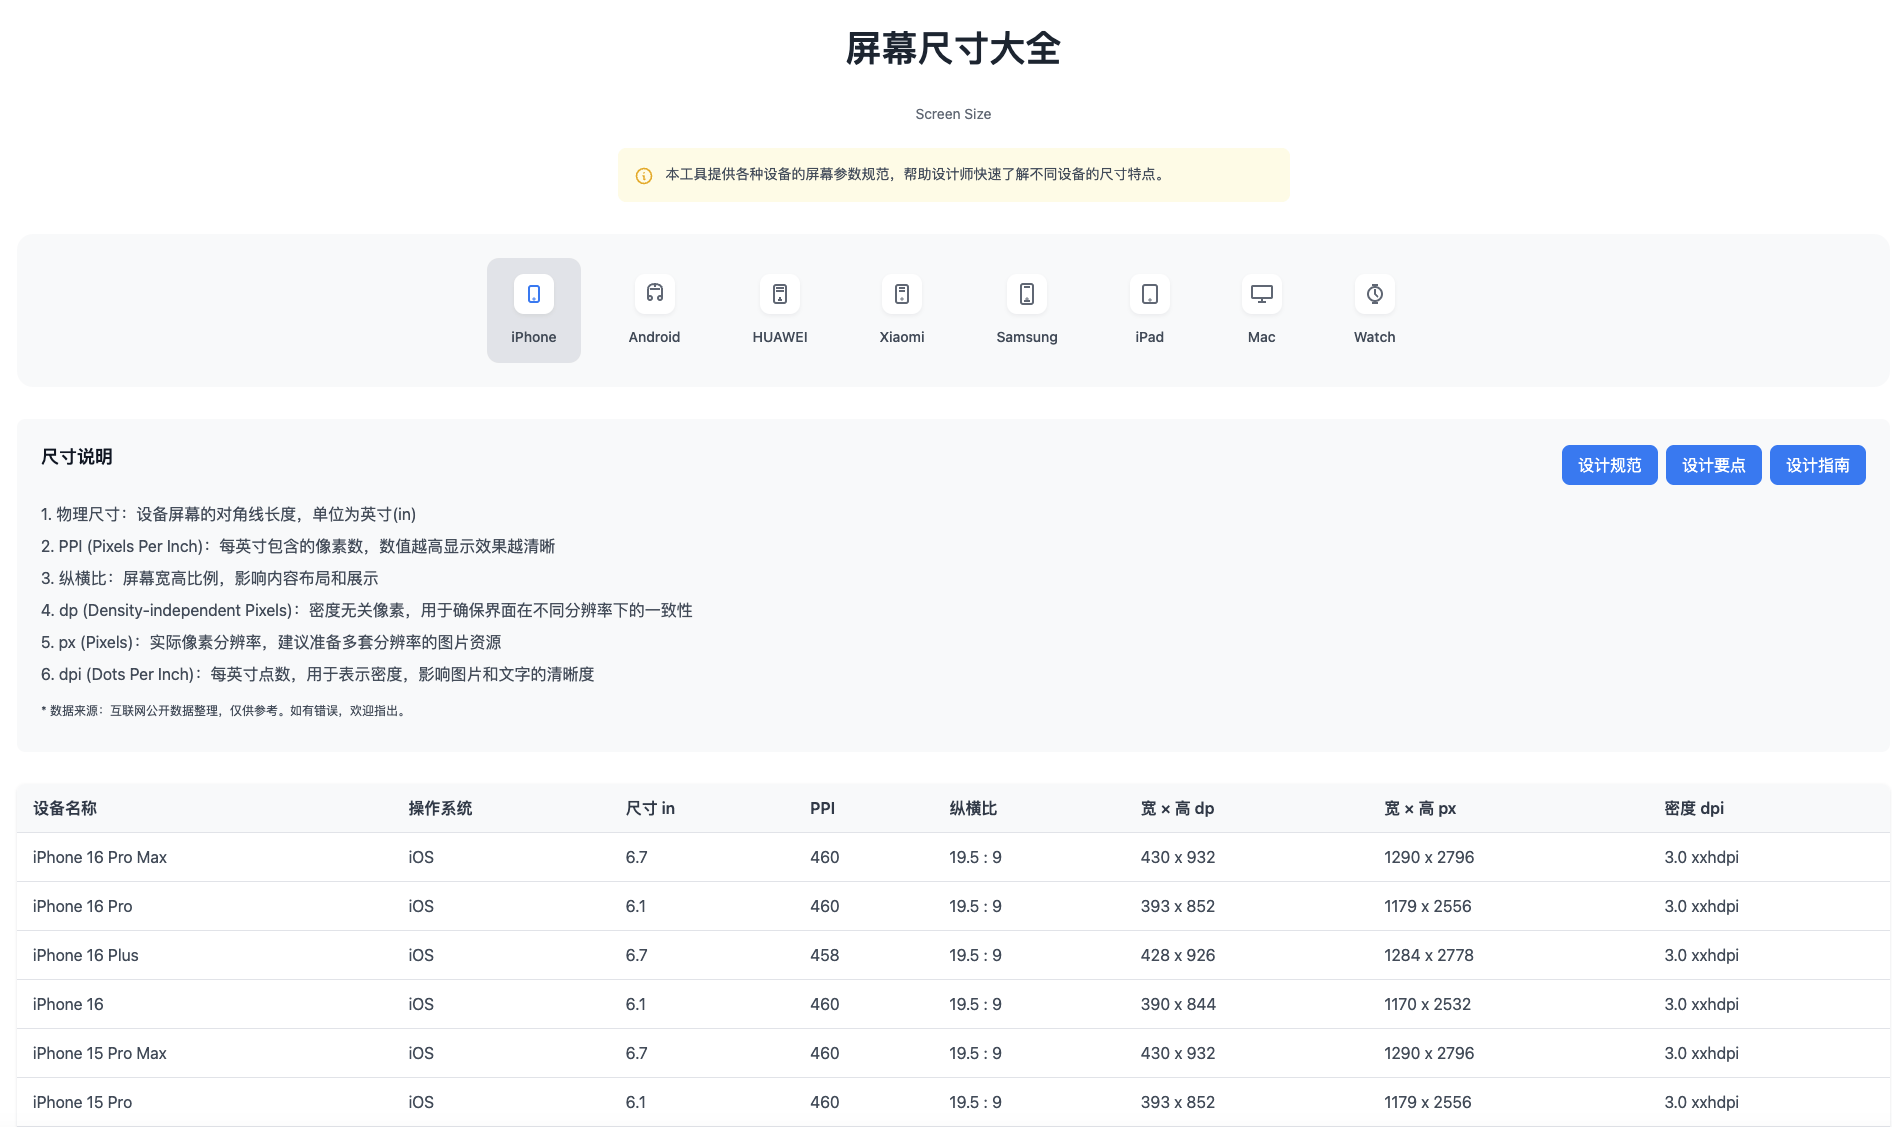Open the 设计指南 button
Screen dimensions: 1892x1127
1818,465
